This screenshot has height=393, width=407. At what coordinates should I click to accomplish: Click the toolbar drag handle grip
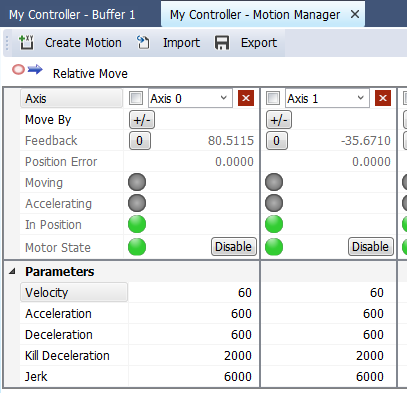[x=7, y=43]
